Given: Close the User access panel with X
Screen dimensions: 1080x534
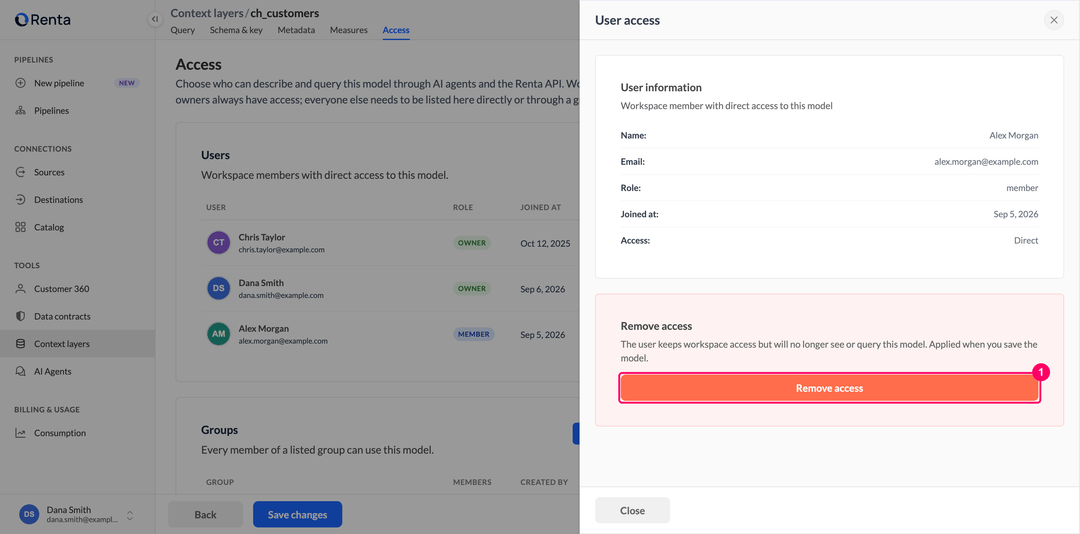Looking at the screenshot, I should coord(1054,20).
